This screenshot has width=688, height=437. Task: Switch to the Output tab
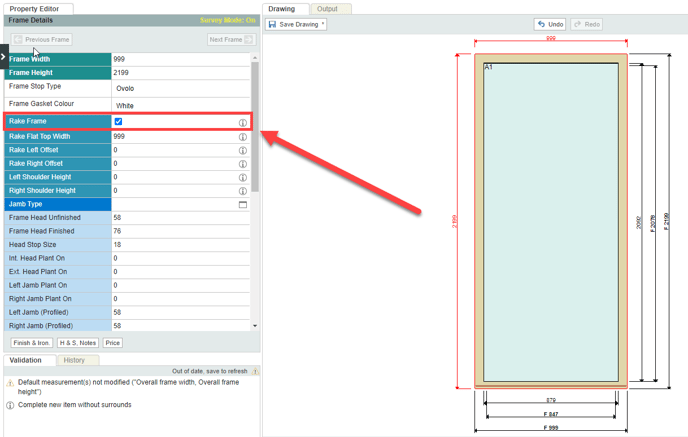(x=326, y=9)
